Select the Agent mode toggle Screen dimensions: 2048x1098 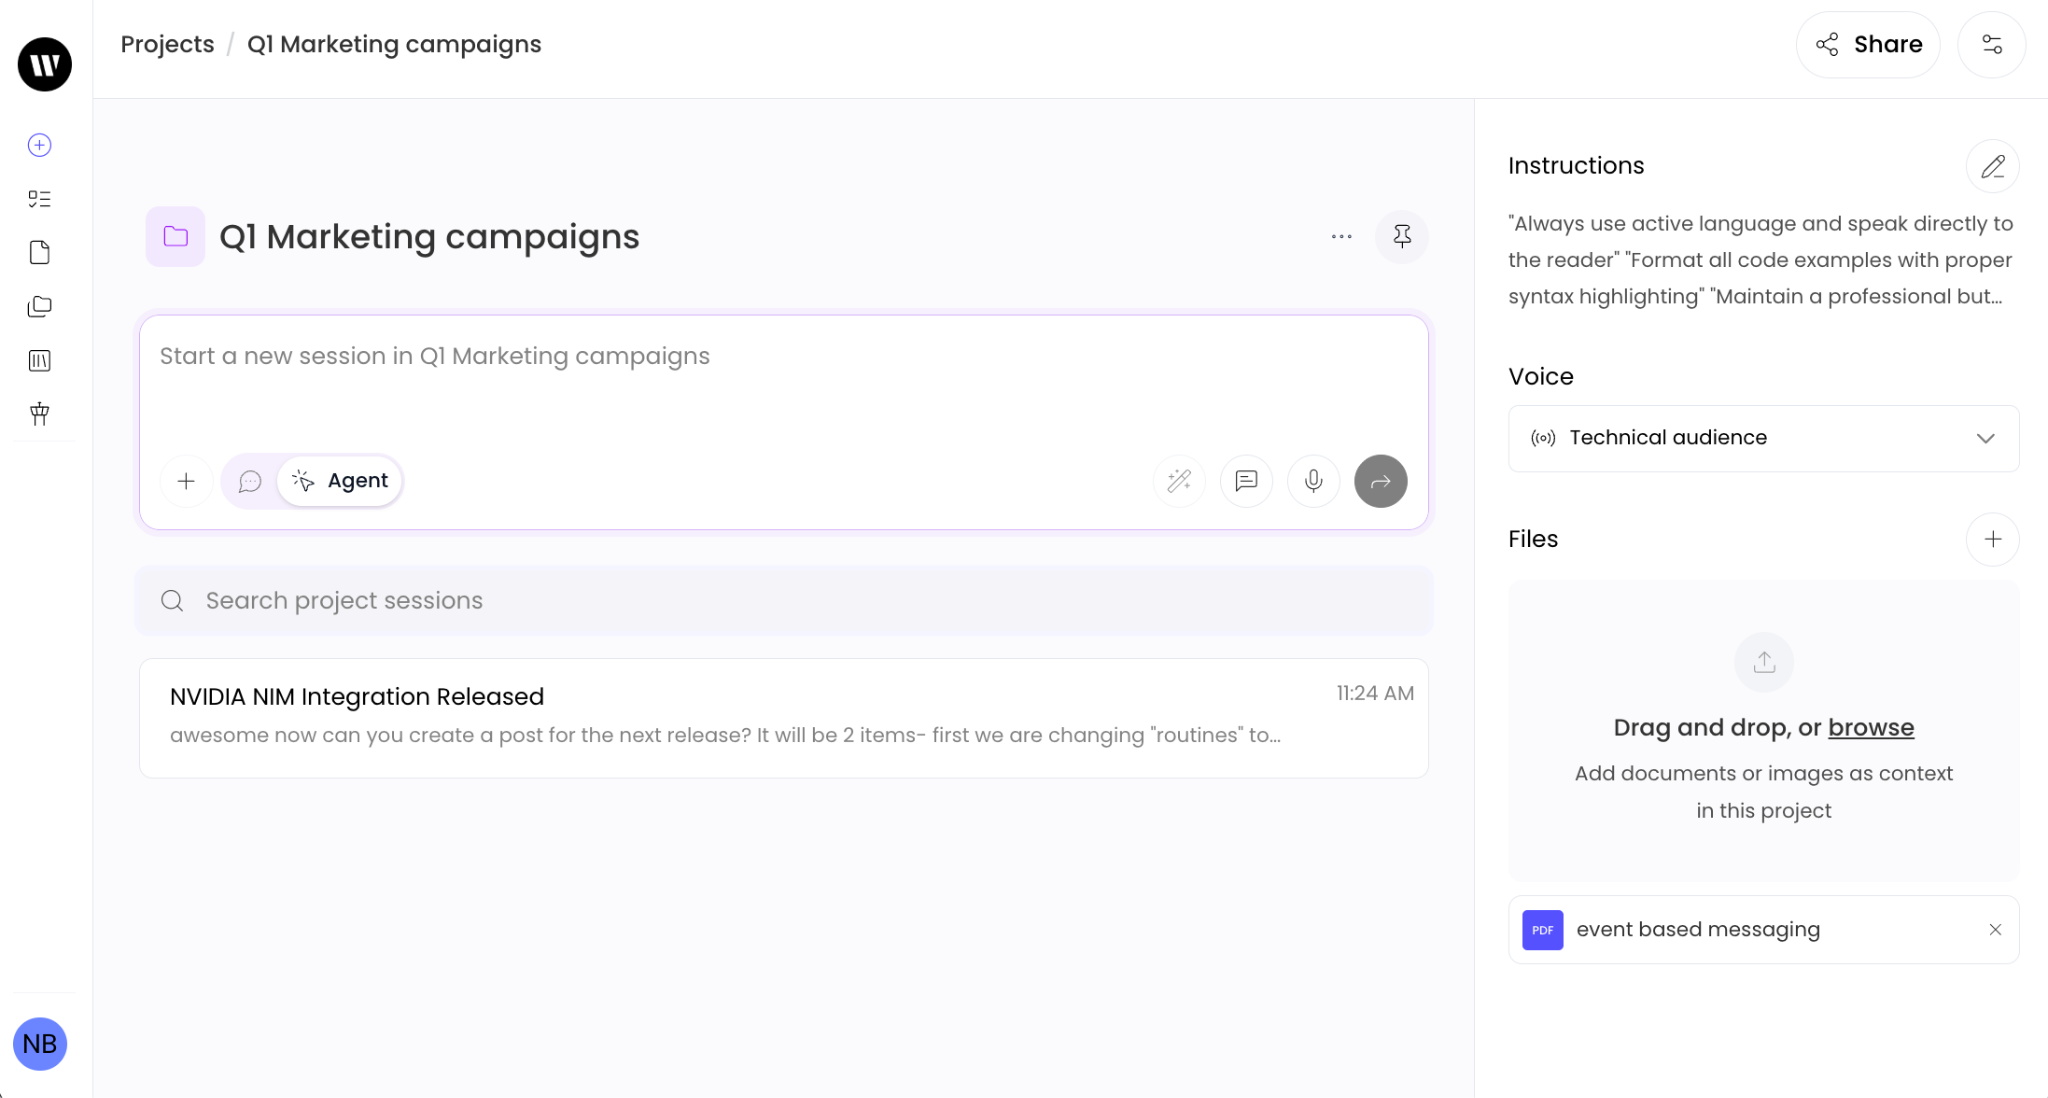[340, 481]
